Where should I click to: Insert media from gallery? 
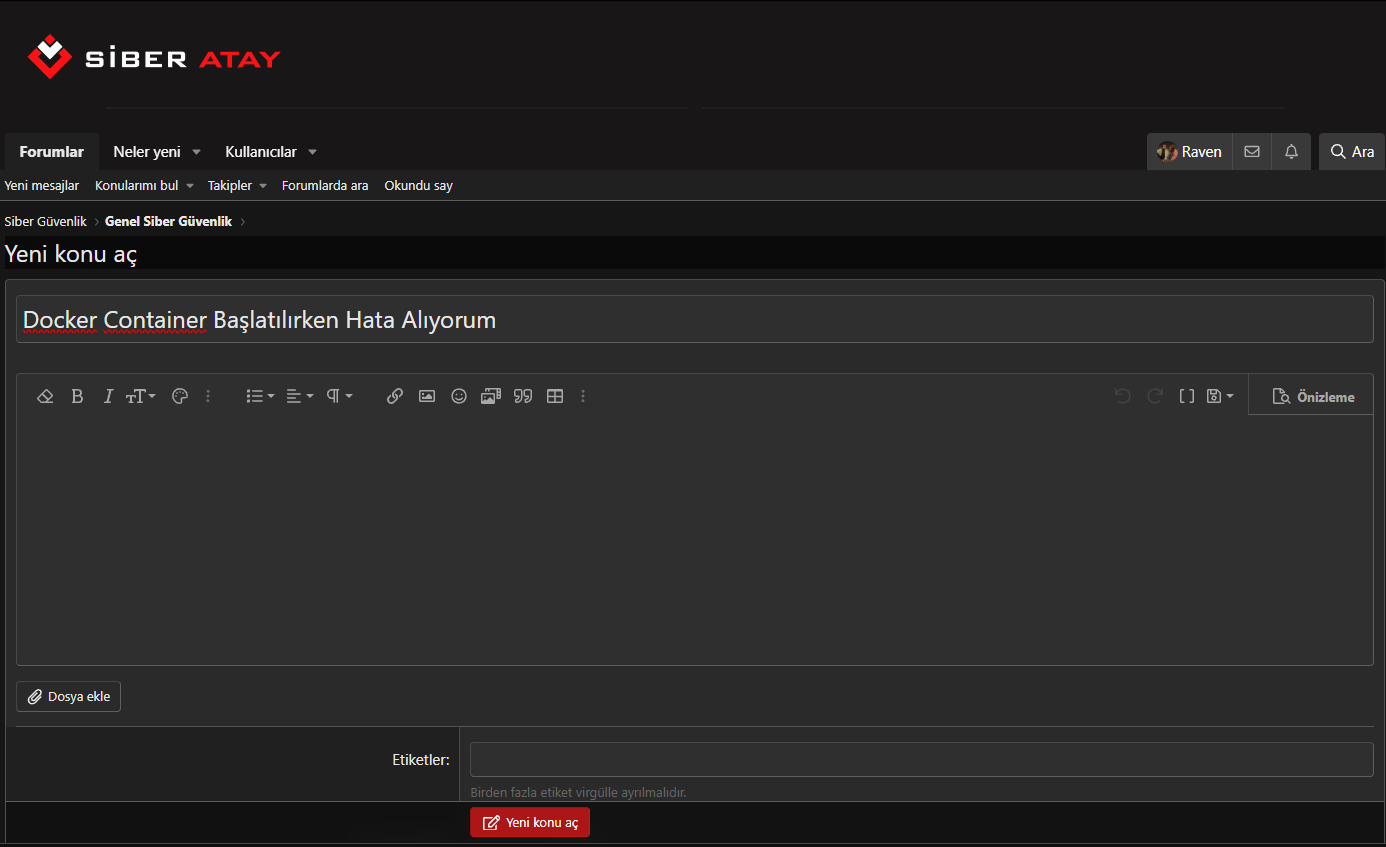[x=491, y=396]
